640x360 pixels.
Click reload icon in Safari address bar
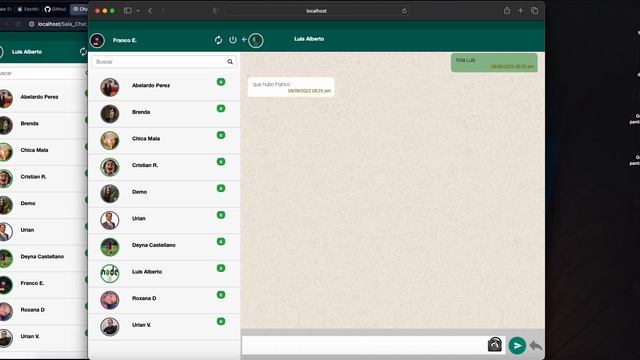point(404,11)
